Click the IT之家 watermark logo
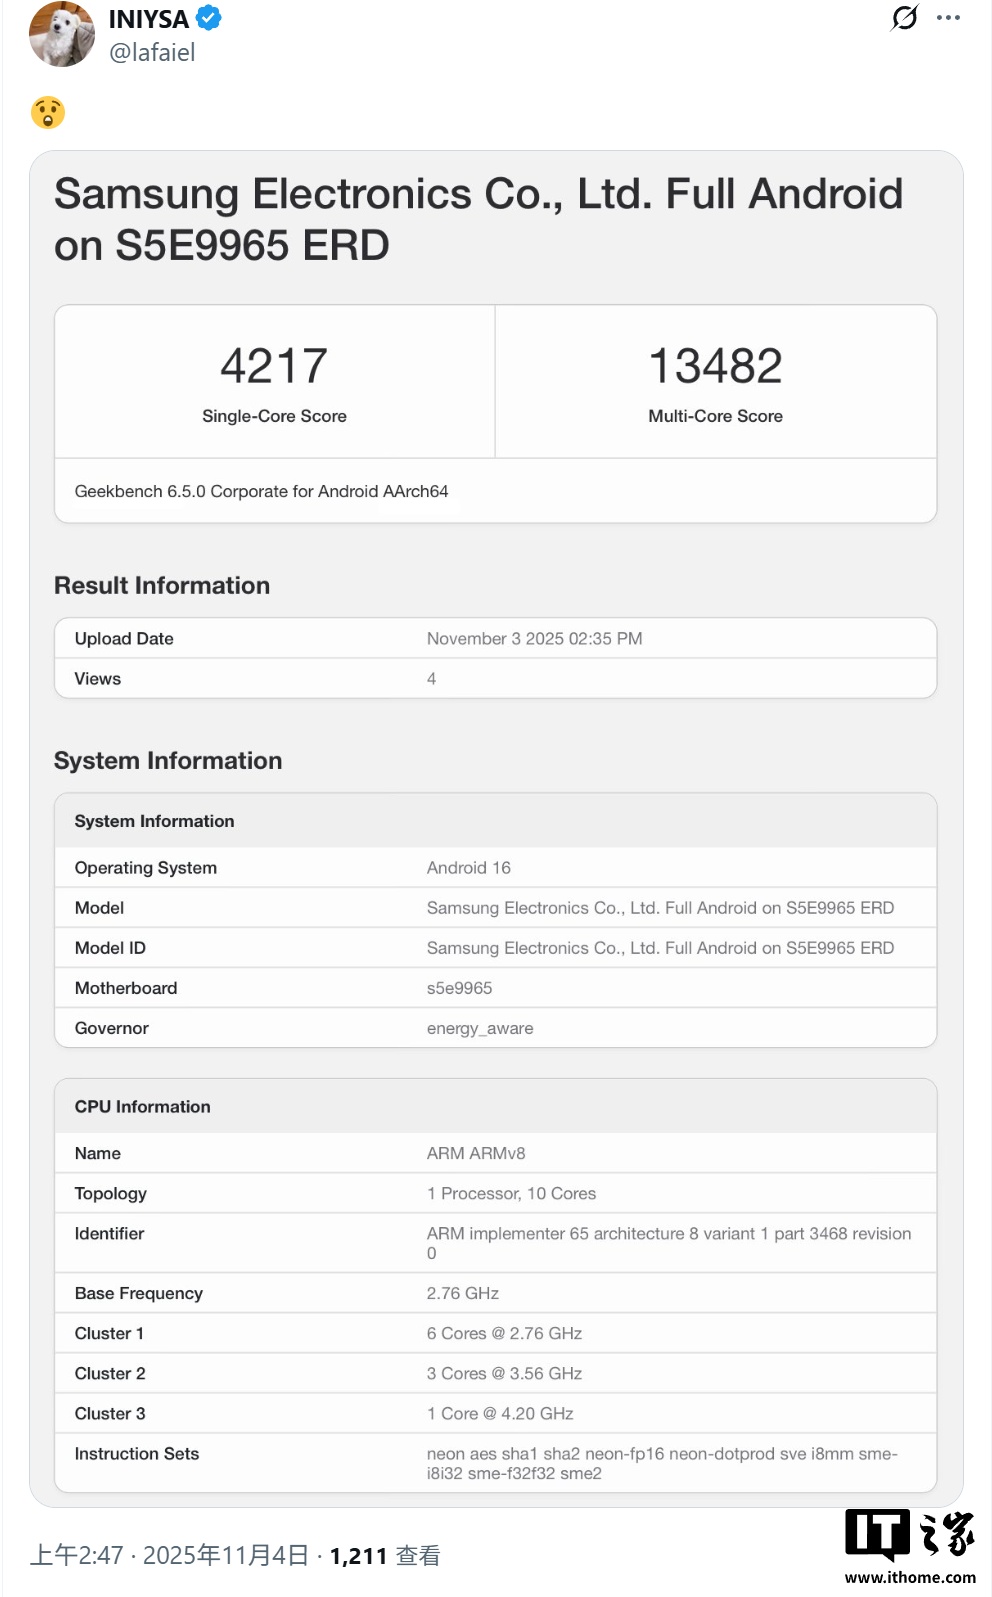The width and height of the screenshot is (992, 1597). click(909, 1535)
